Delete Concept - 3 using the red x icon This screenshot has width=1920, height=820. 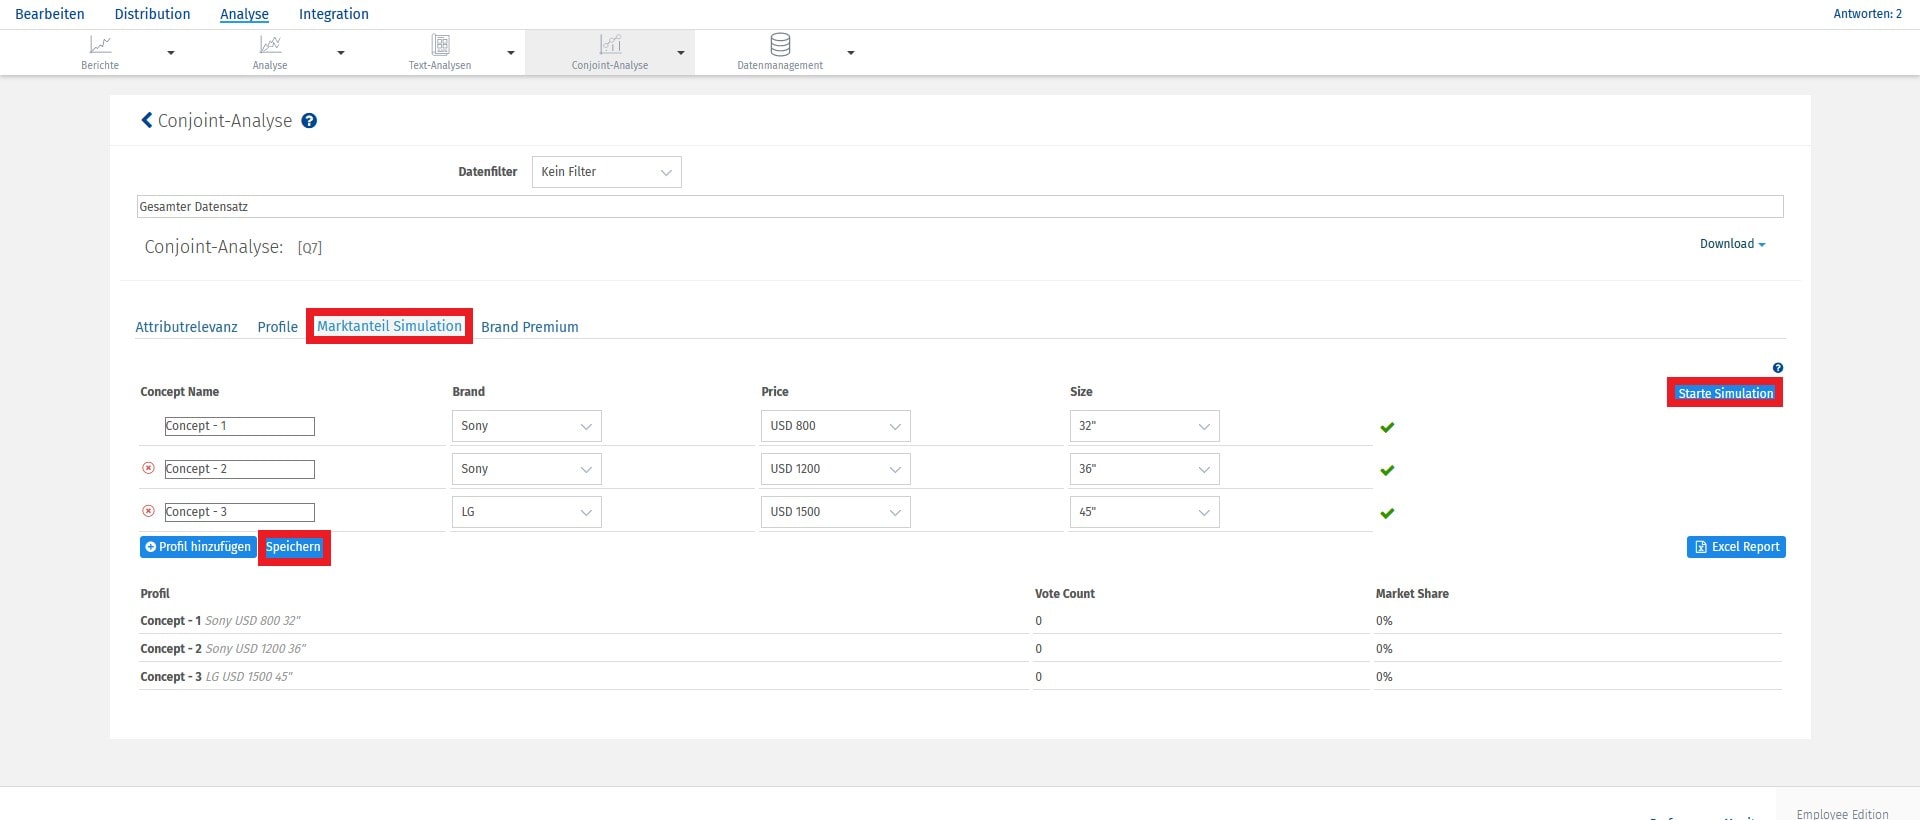coord(148,511)
